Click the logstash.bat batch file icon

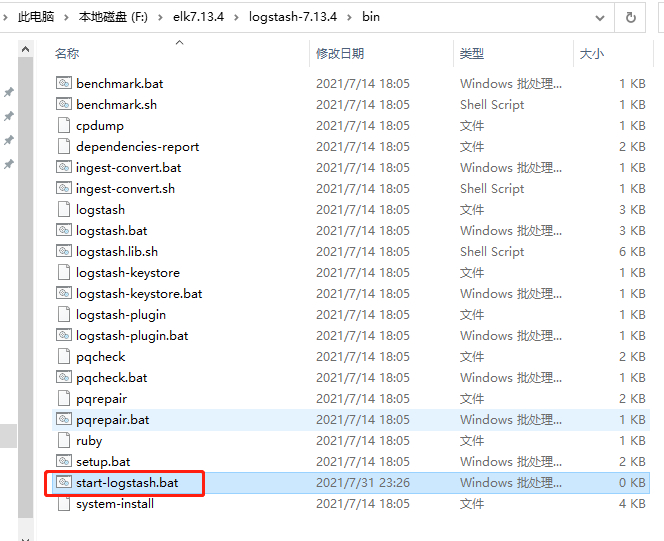click(64, 230)
